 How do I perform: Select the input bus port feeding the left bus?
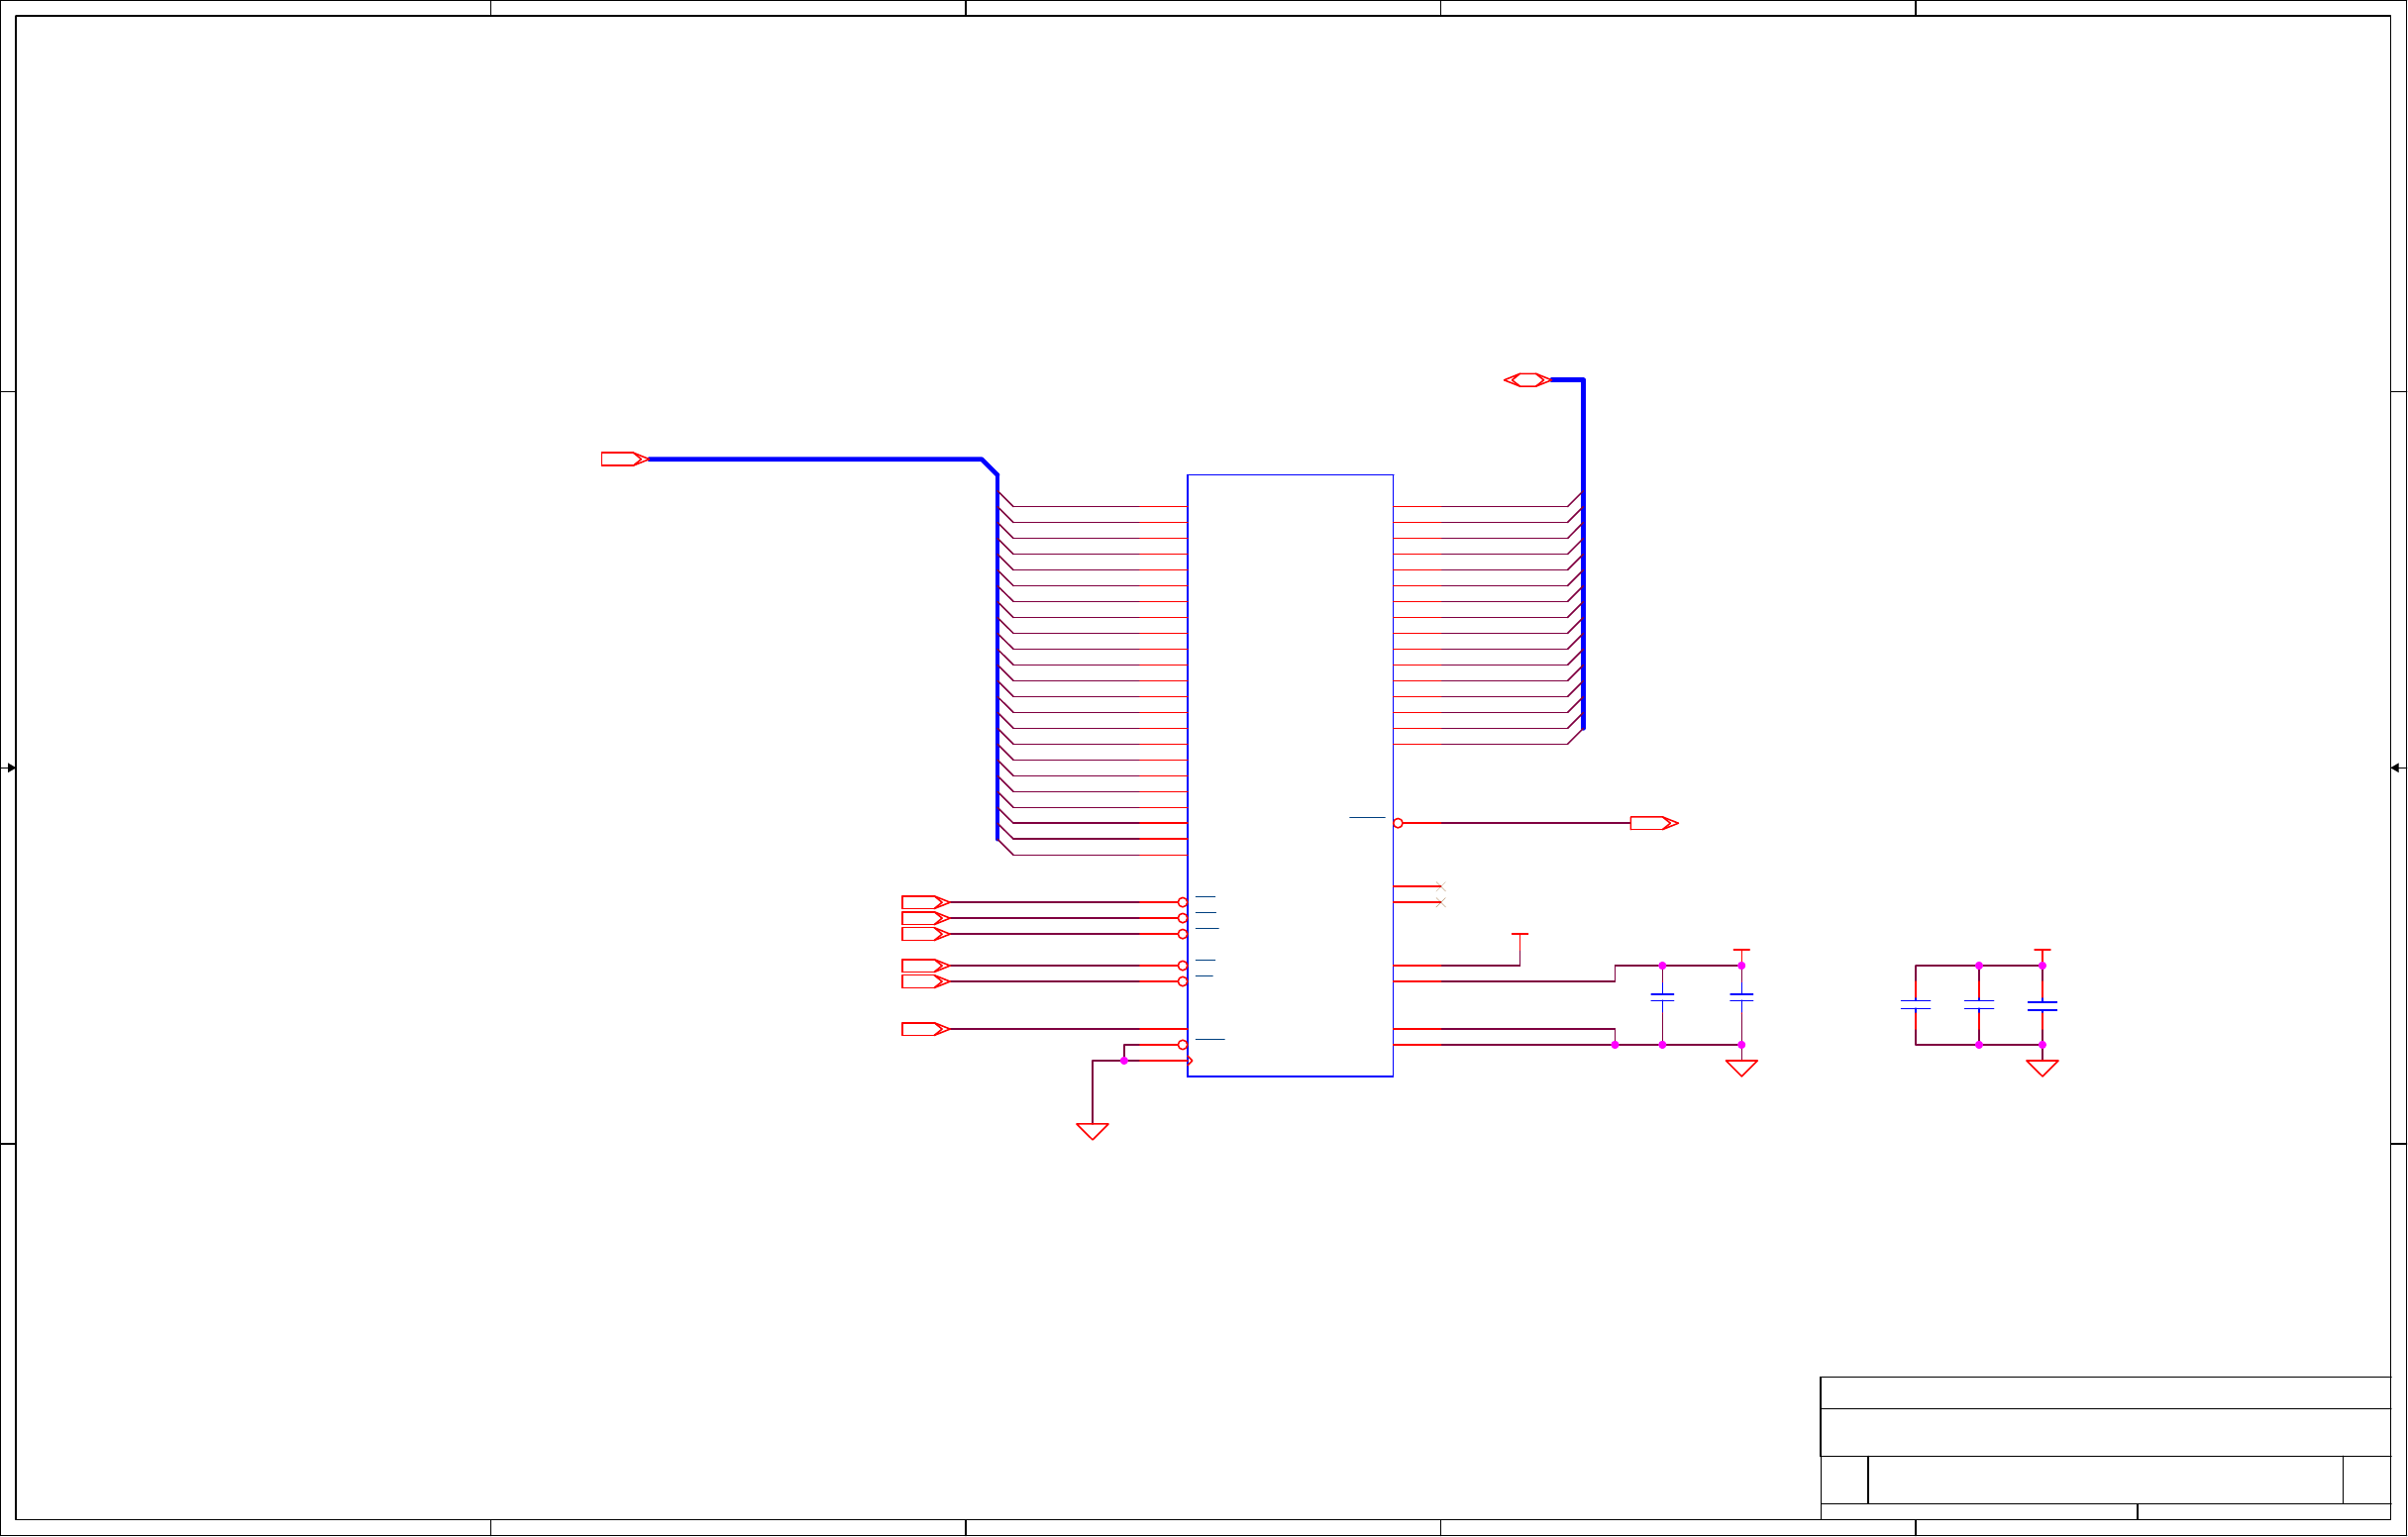(x=625, y=459)
